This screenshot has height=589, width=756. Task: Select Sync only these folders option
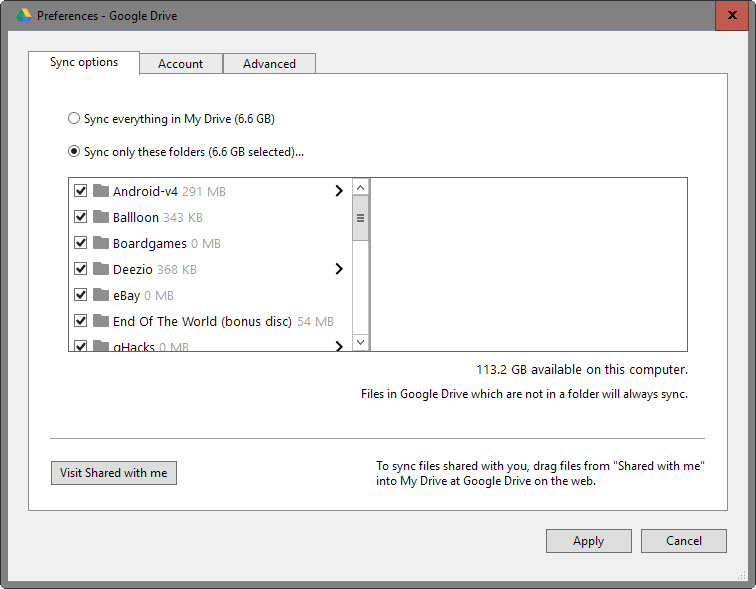tap(74, 152)
